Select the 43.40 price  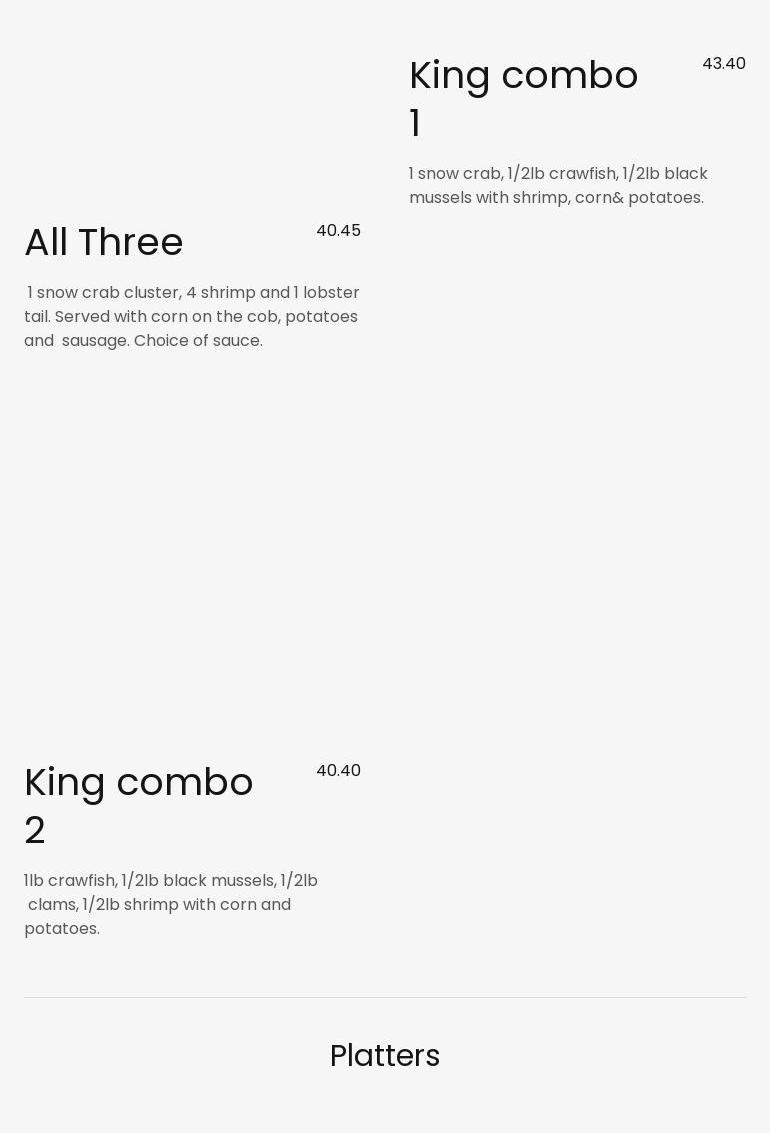(x=723, y=64)
